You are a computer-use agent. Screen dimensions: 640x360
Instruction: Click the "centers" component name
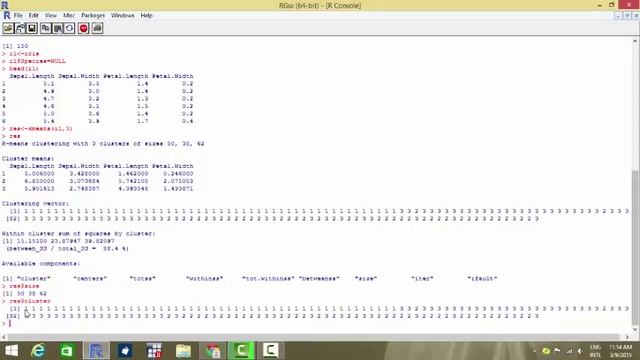(x=90, y=278)
